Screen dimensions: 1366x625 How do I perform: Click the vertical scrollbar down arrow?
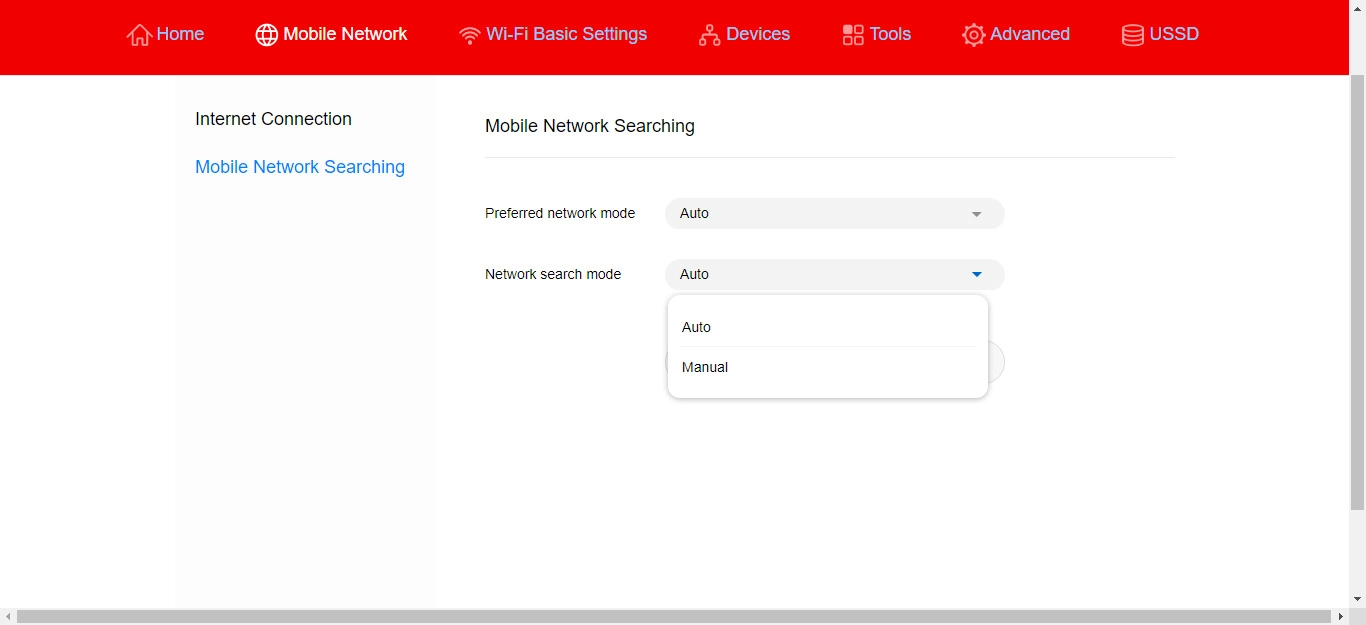click(1357, 599)
